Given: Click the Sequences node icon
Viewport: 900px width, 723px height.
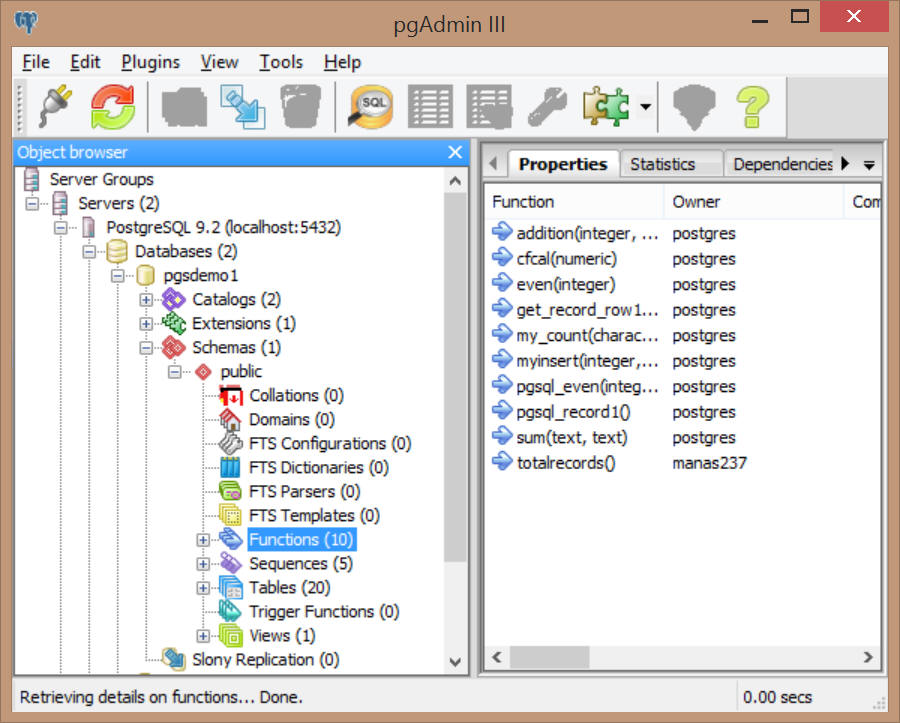Looking at the screenshot, I should coord(231,563).
